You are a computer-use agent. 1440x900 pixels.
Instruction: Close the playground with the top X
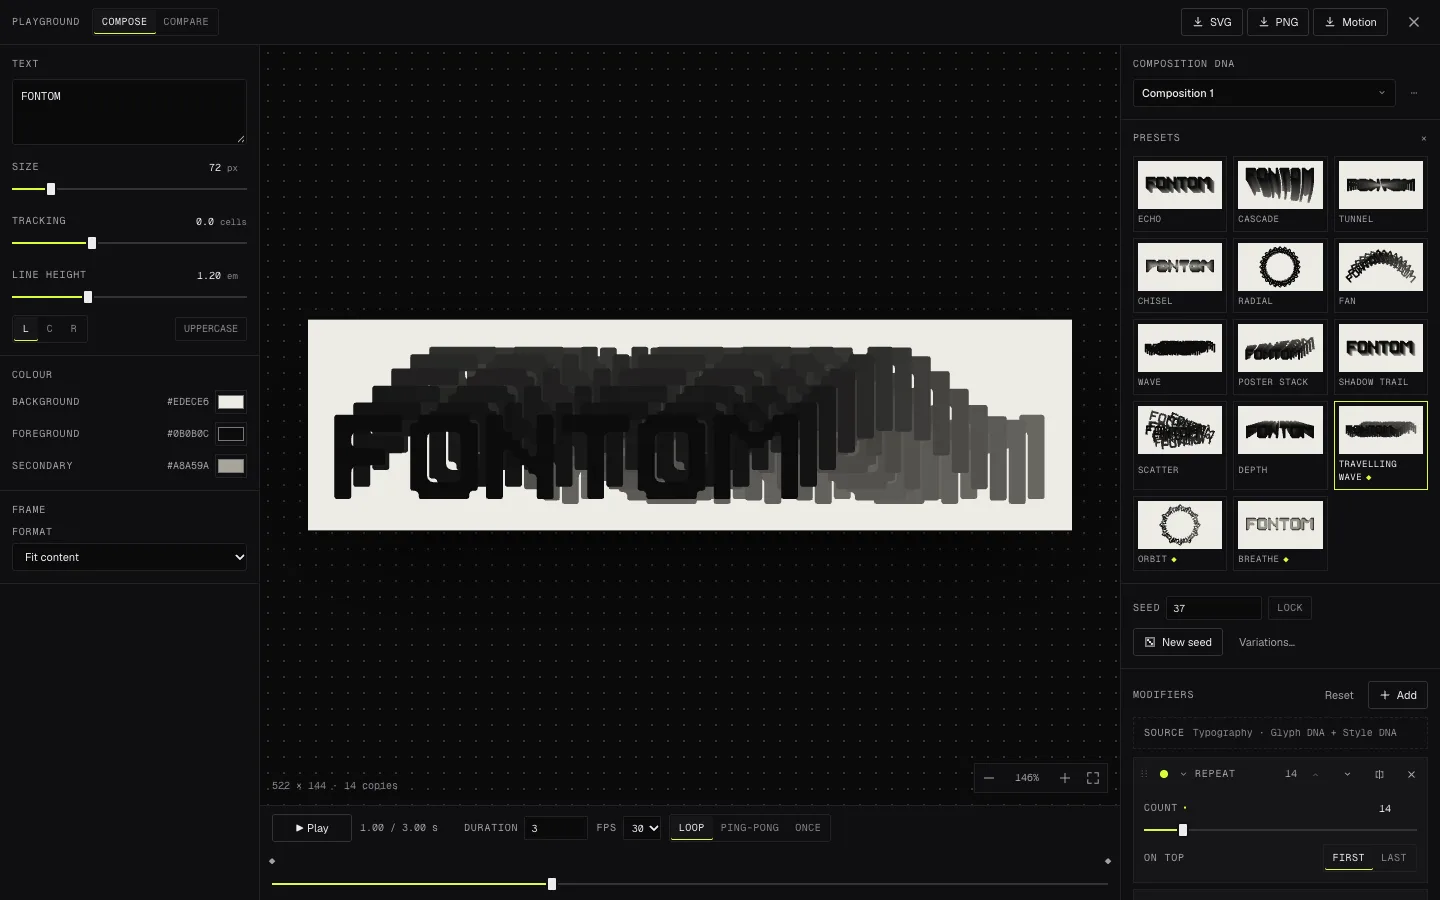[1414, 22]
